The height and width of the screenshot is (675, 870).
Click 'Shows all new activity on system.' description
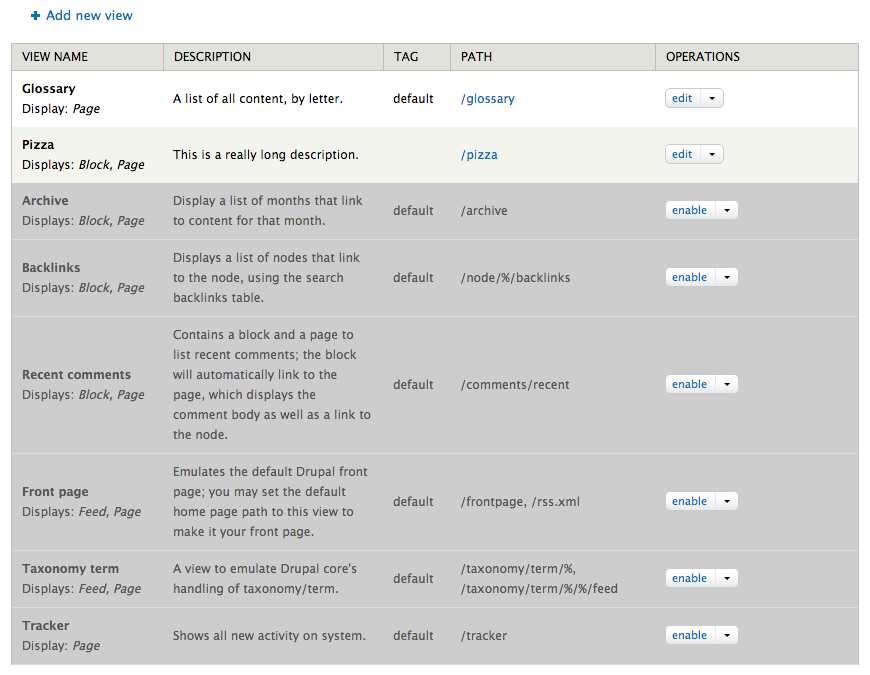[269, 636]
